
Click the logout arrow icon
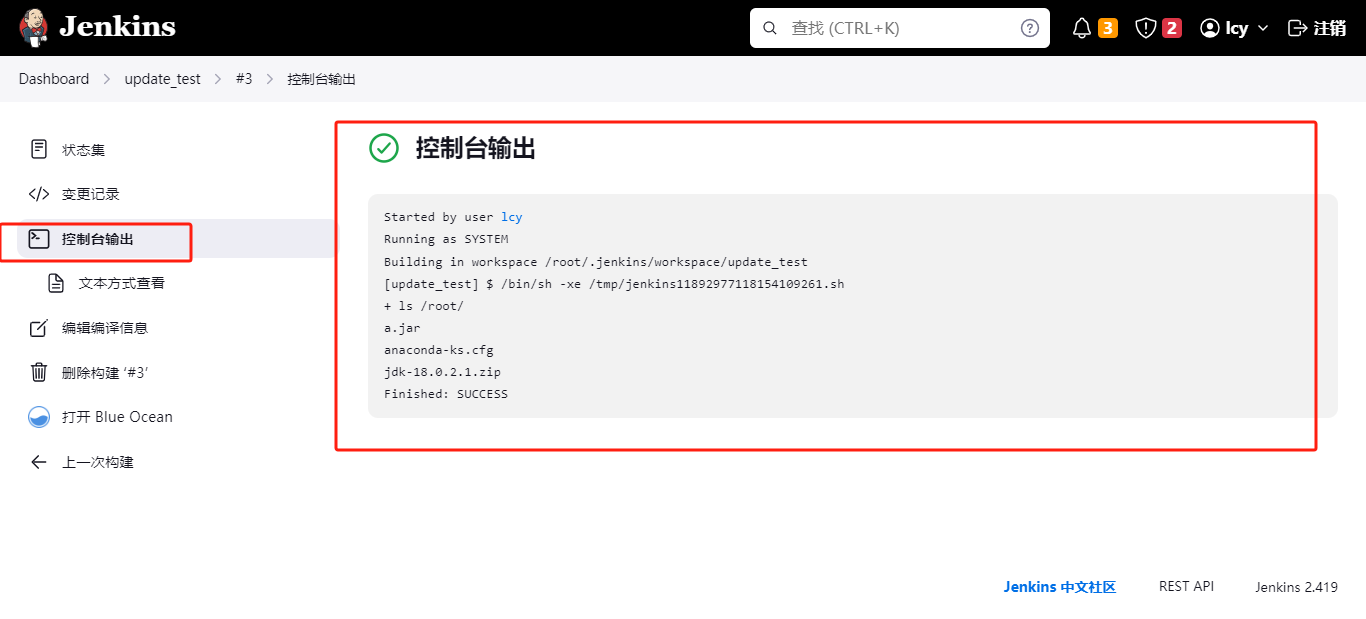(1297, 28)
